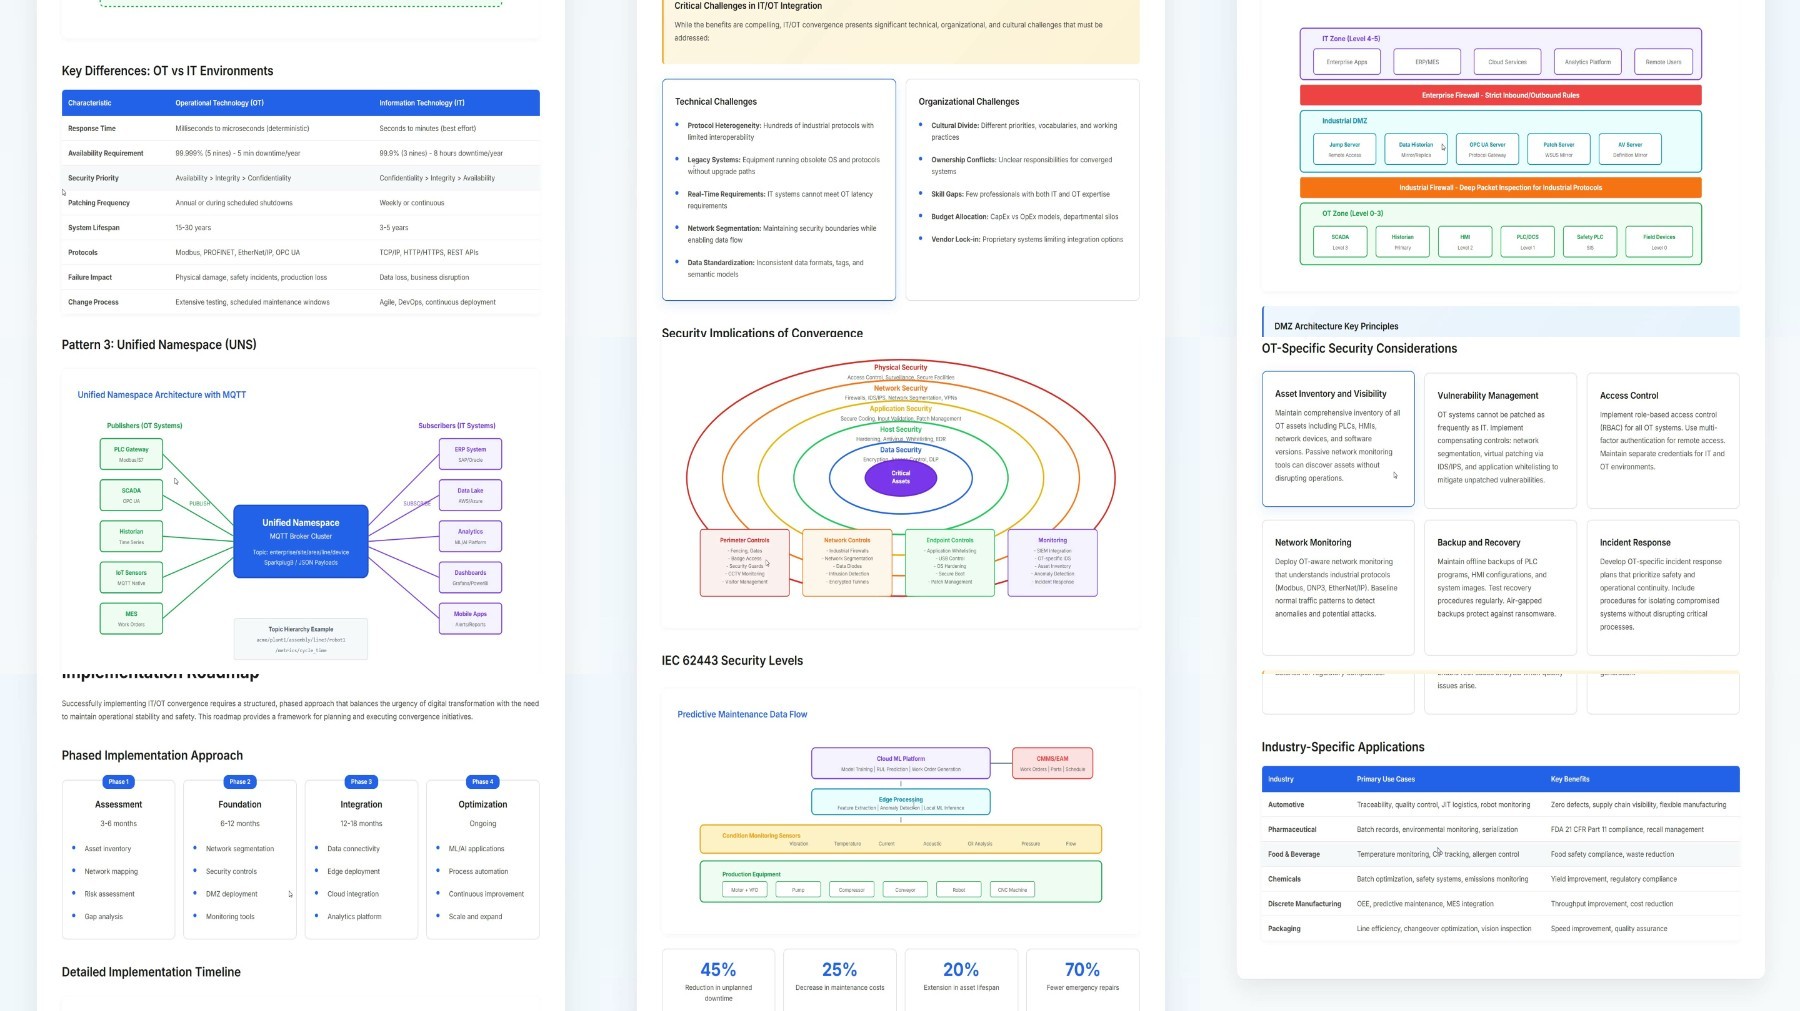Click the Mobile Apps subscriber node
This screenshot has width=1800, height=1011.
470,618
